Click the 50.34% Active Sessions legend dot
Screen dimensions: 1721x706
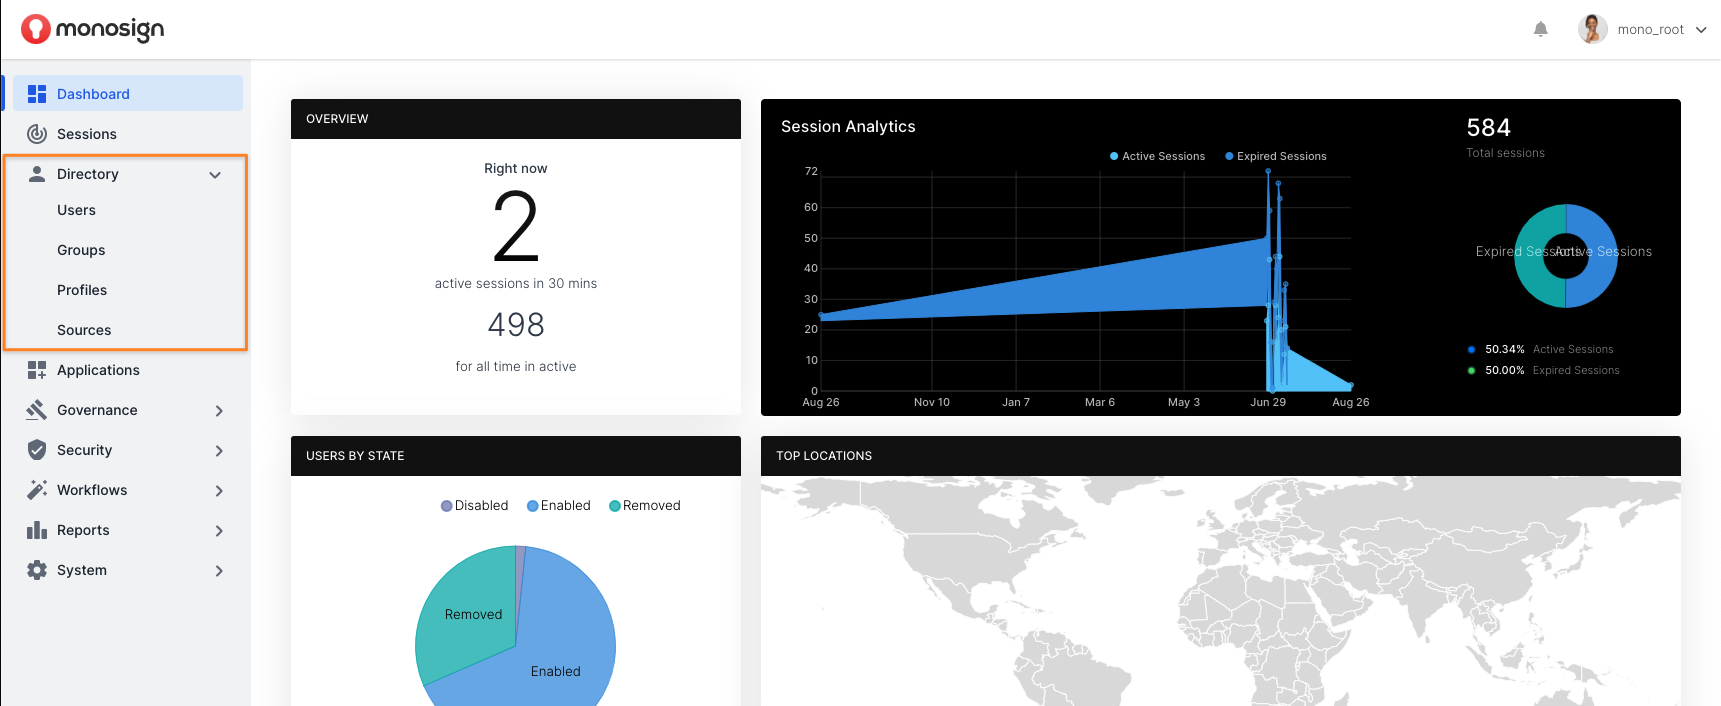coord(1471,350)
